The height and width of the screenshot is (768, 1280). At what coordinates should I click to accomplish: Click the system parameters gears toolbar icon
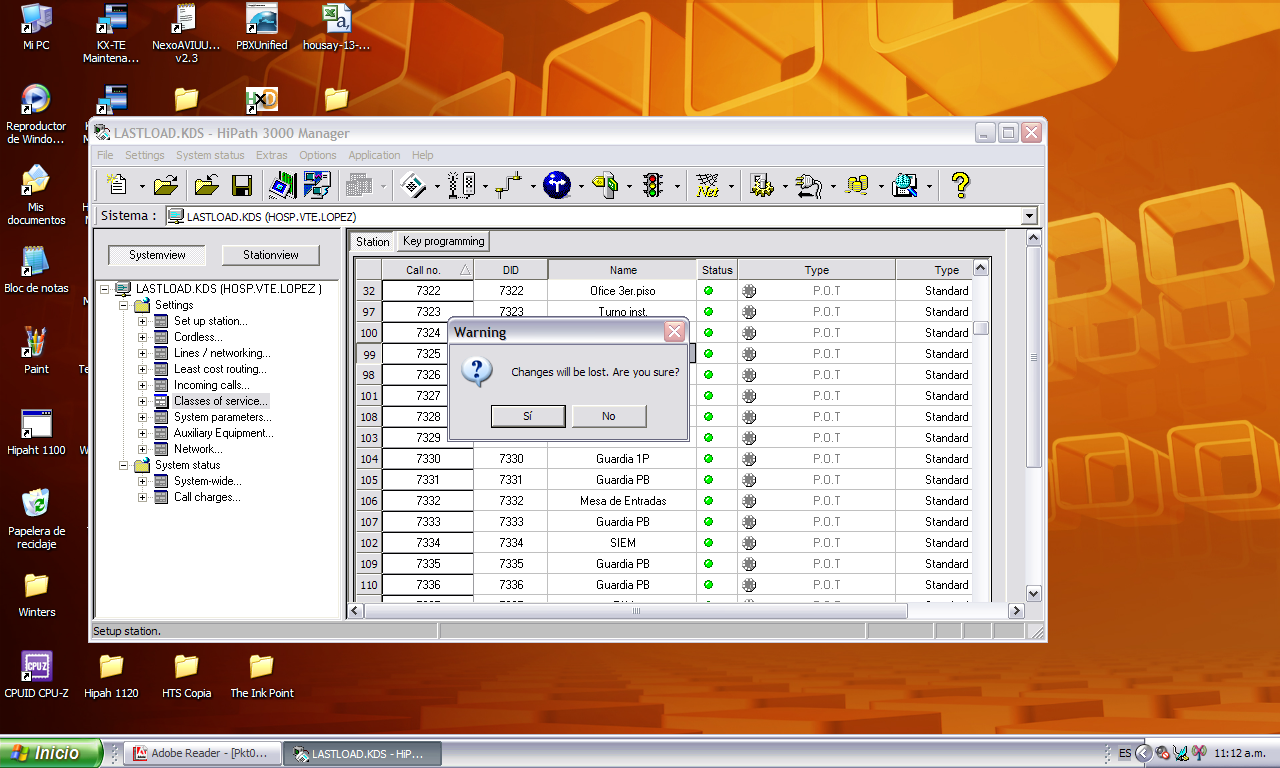(762, 185)
